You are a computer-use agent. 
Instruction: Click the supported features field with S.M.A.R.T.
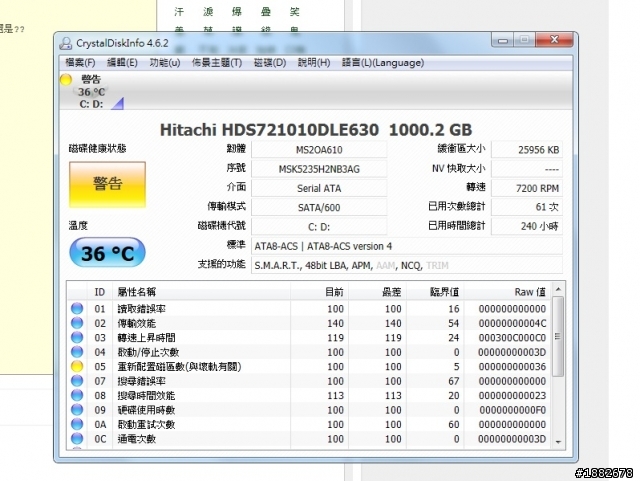click(x=407, y=265)
